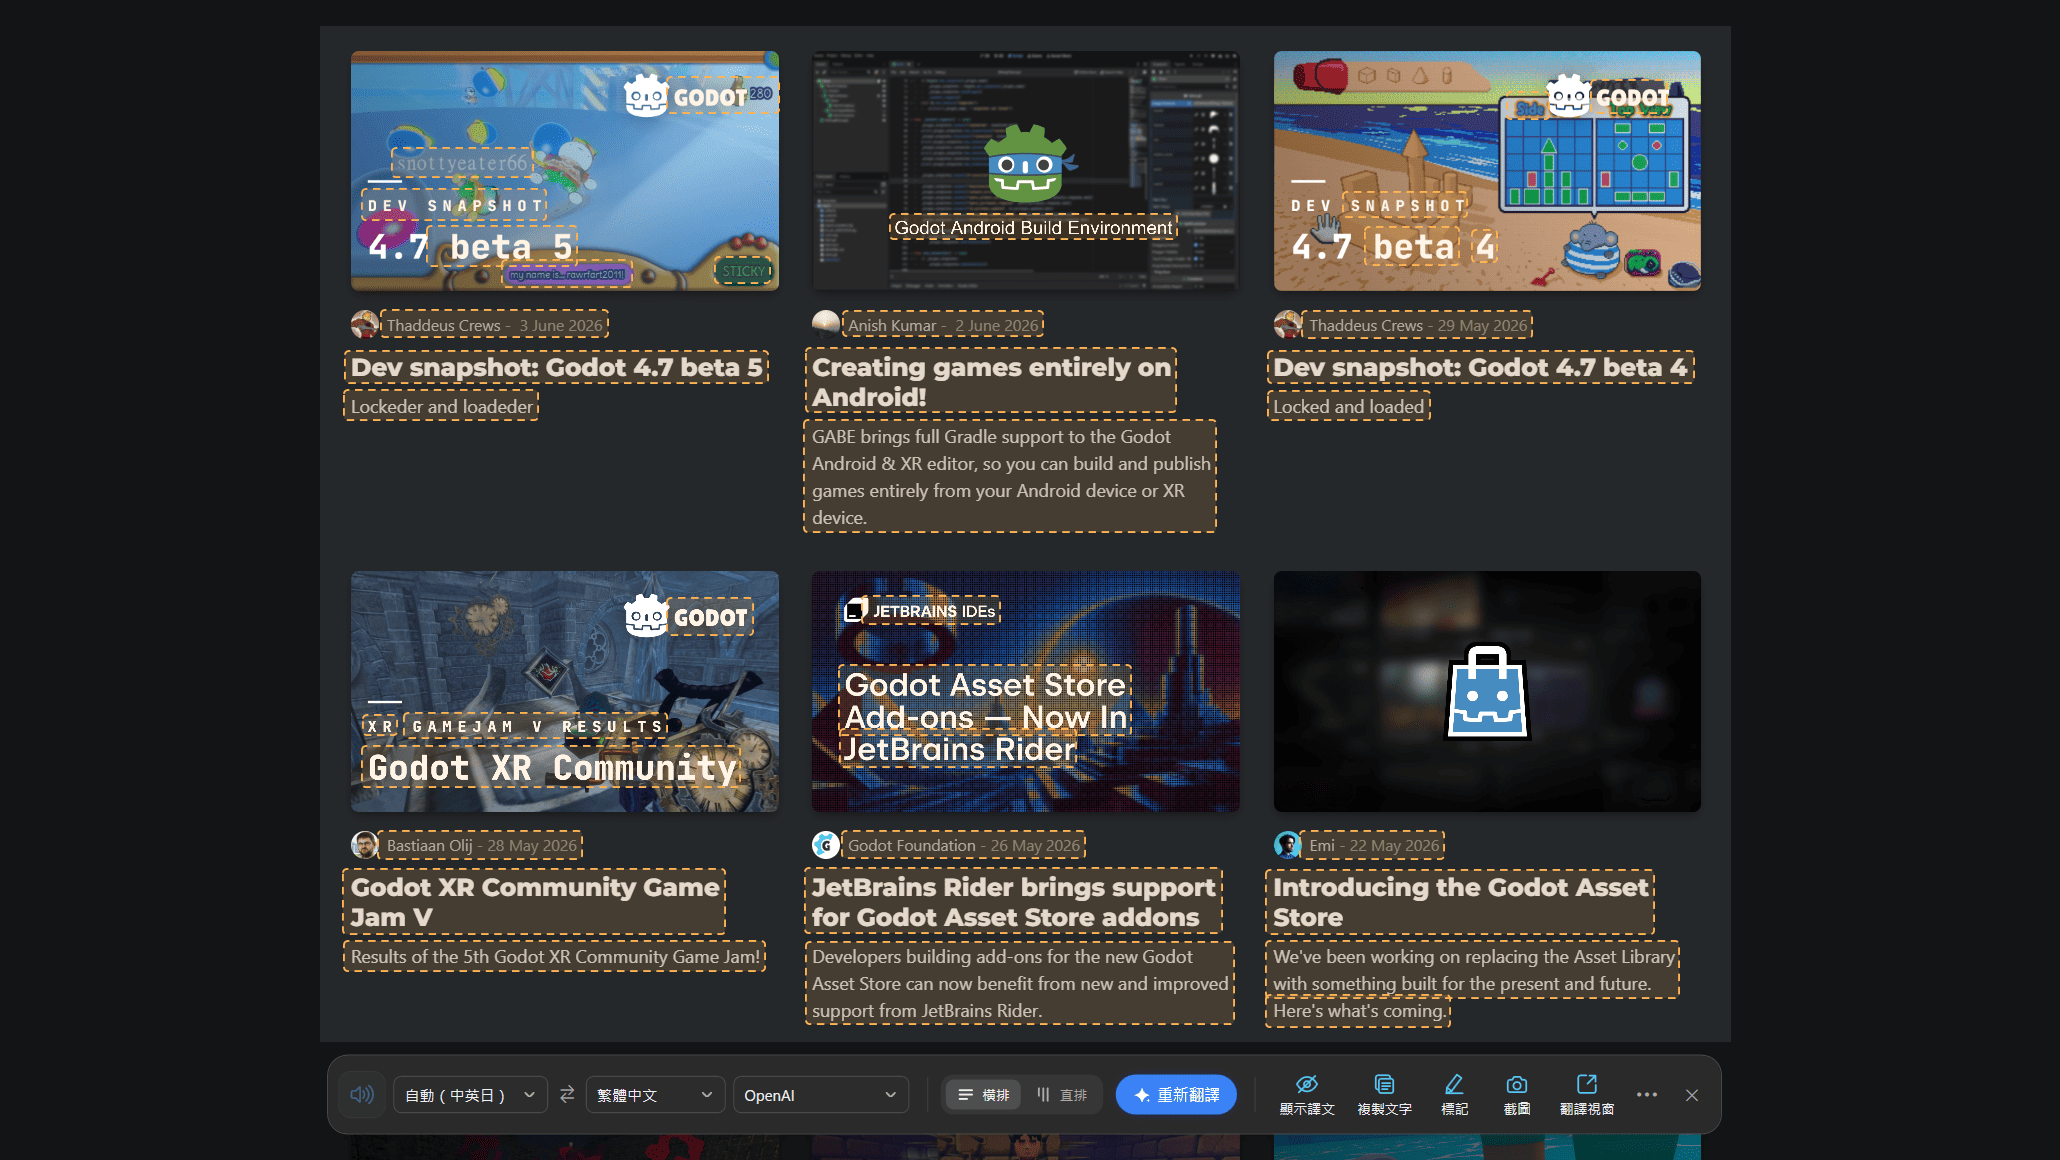
Task: Select 直排 vertical layout option
Action: pos(1062,1095)
